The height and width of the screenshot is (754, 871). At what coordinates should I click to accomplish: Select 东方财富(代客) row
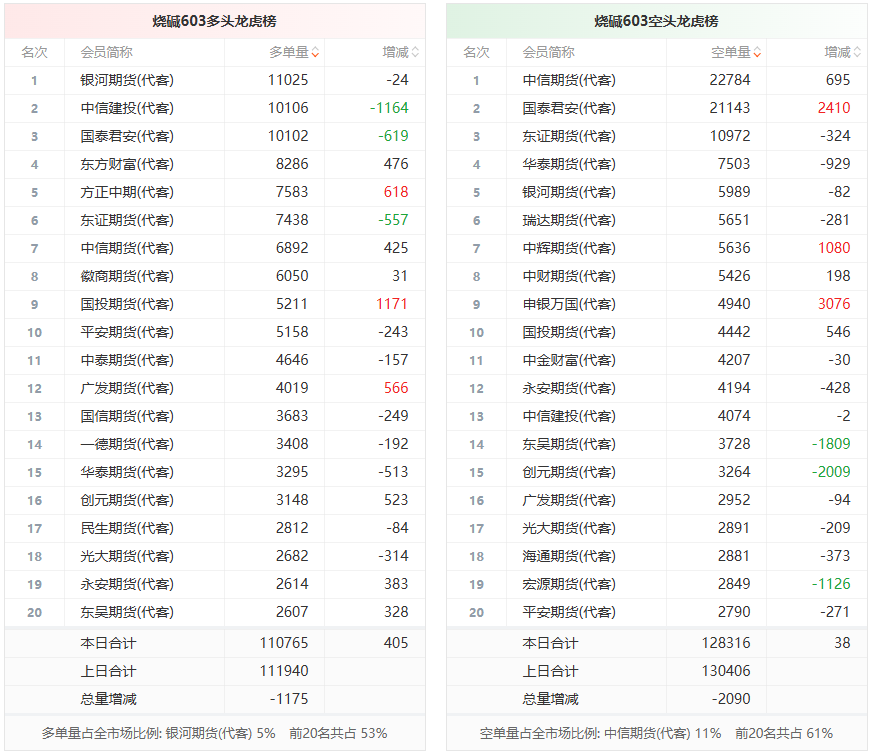coord(215,164)
